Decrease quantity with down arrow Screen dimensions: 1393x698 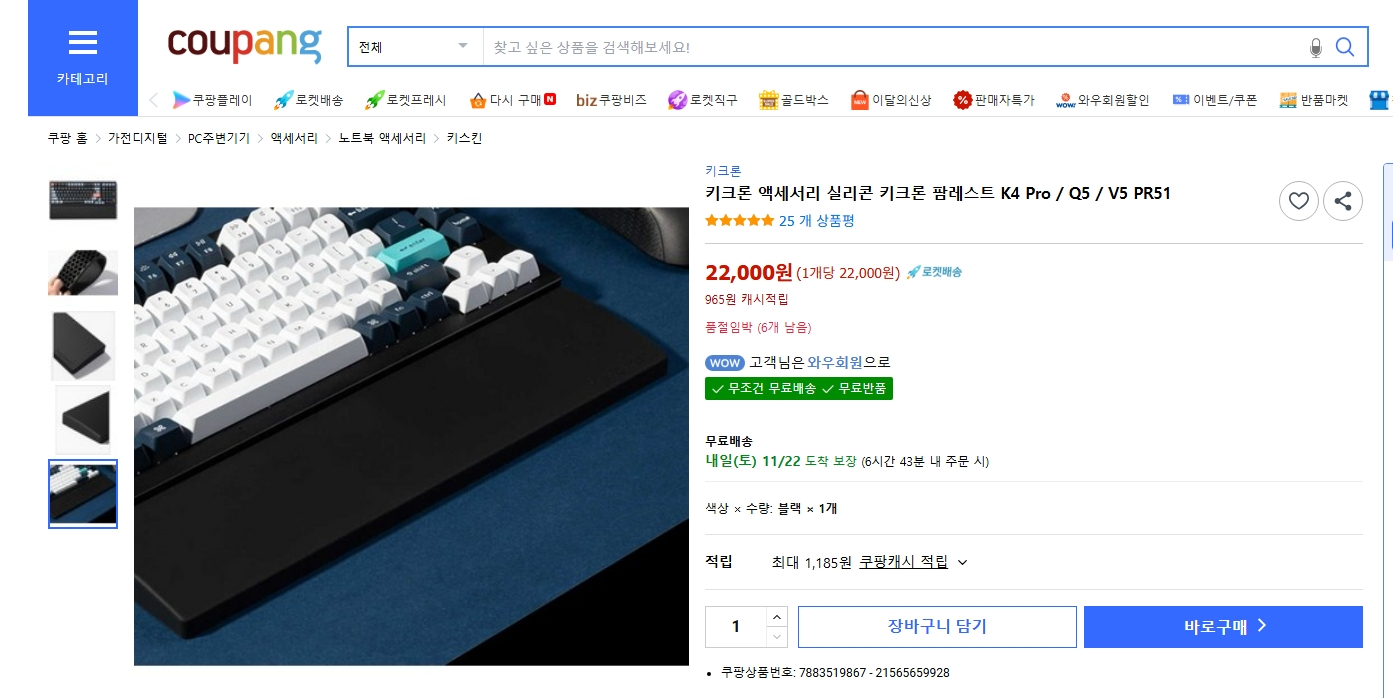[x=777, y=637]
